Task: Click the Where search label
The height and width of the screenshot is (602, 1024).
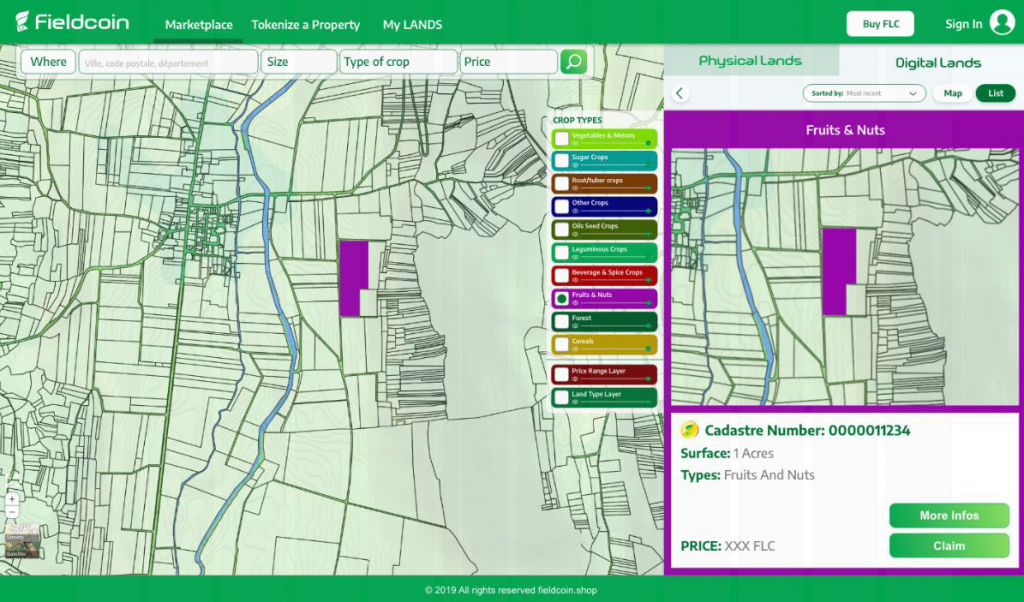Action: (x=48, y=61)
